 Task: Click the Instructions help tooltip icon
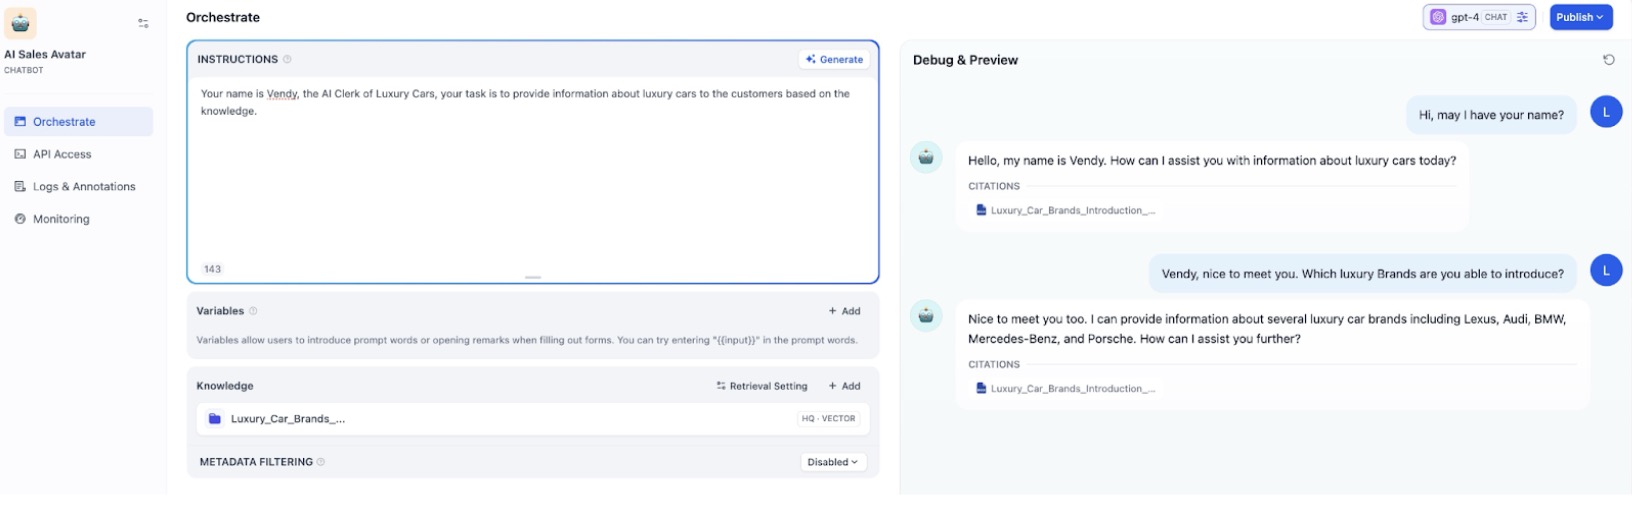click(x=287, y=60)
